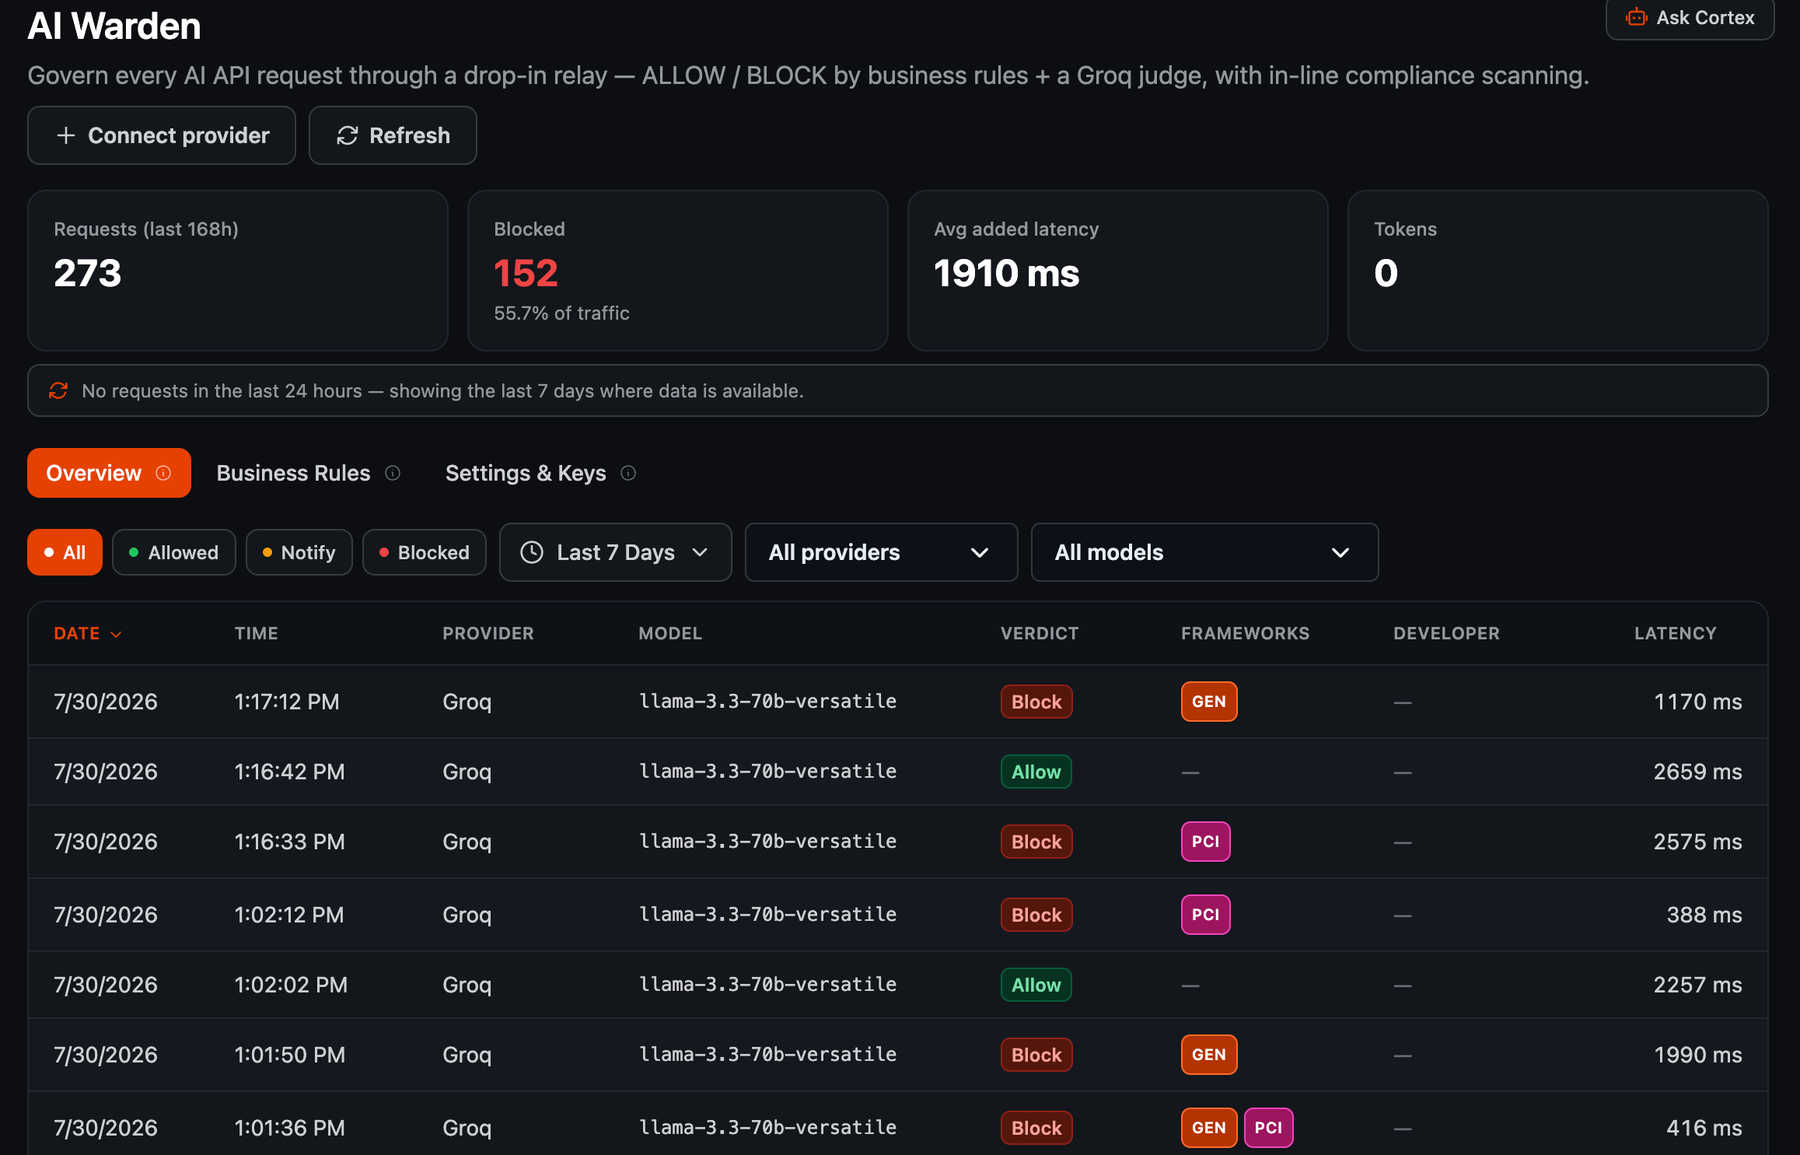Image resolution: width=1800 pixels, height=1155 pixels.
Task: Click the 2659 ms latency value
Action: click(1697, 771)
